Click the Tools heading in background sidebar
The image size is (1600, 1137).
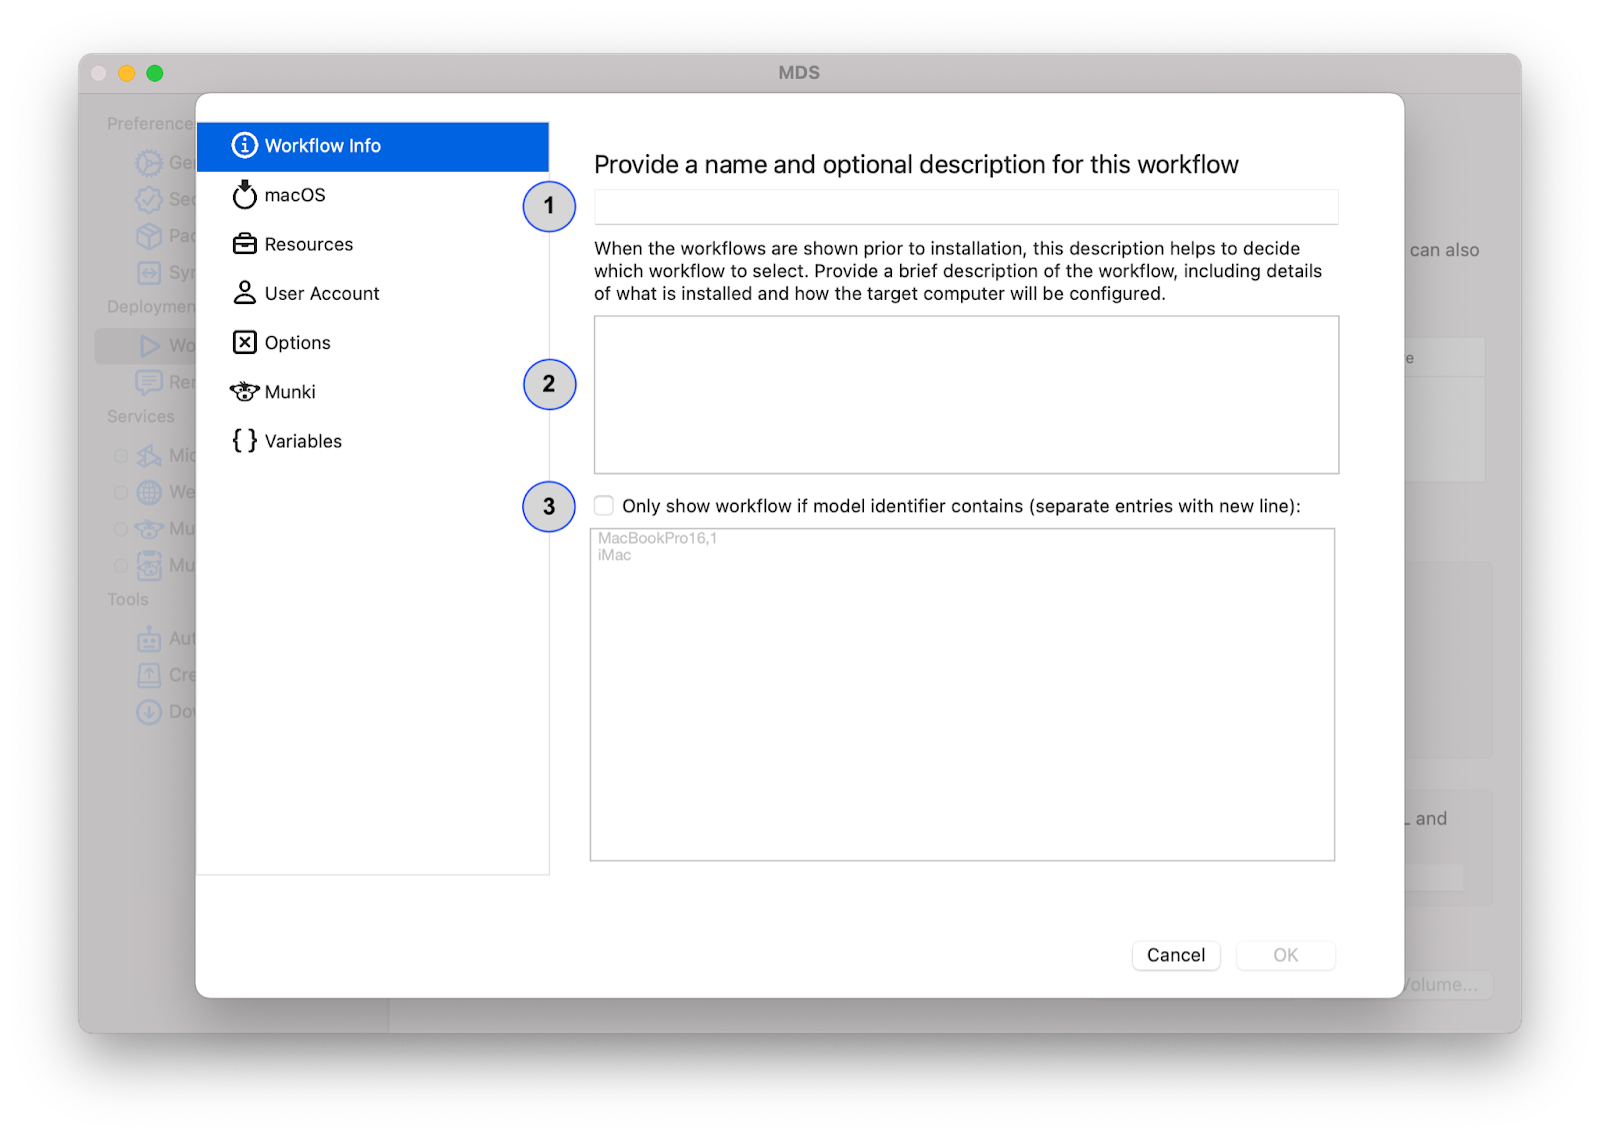click(128, 599)
